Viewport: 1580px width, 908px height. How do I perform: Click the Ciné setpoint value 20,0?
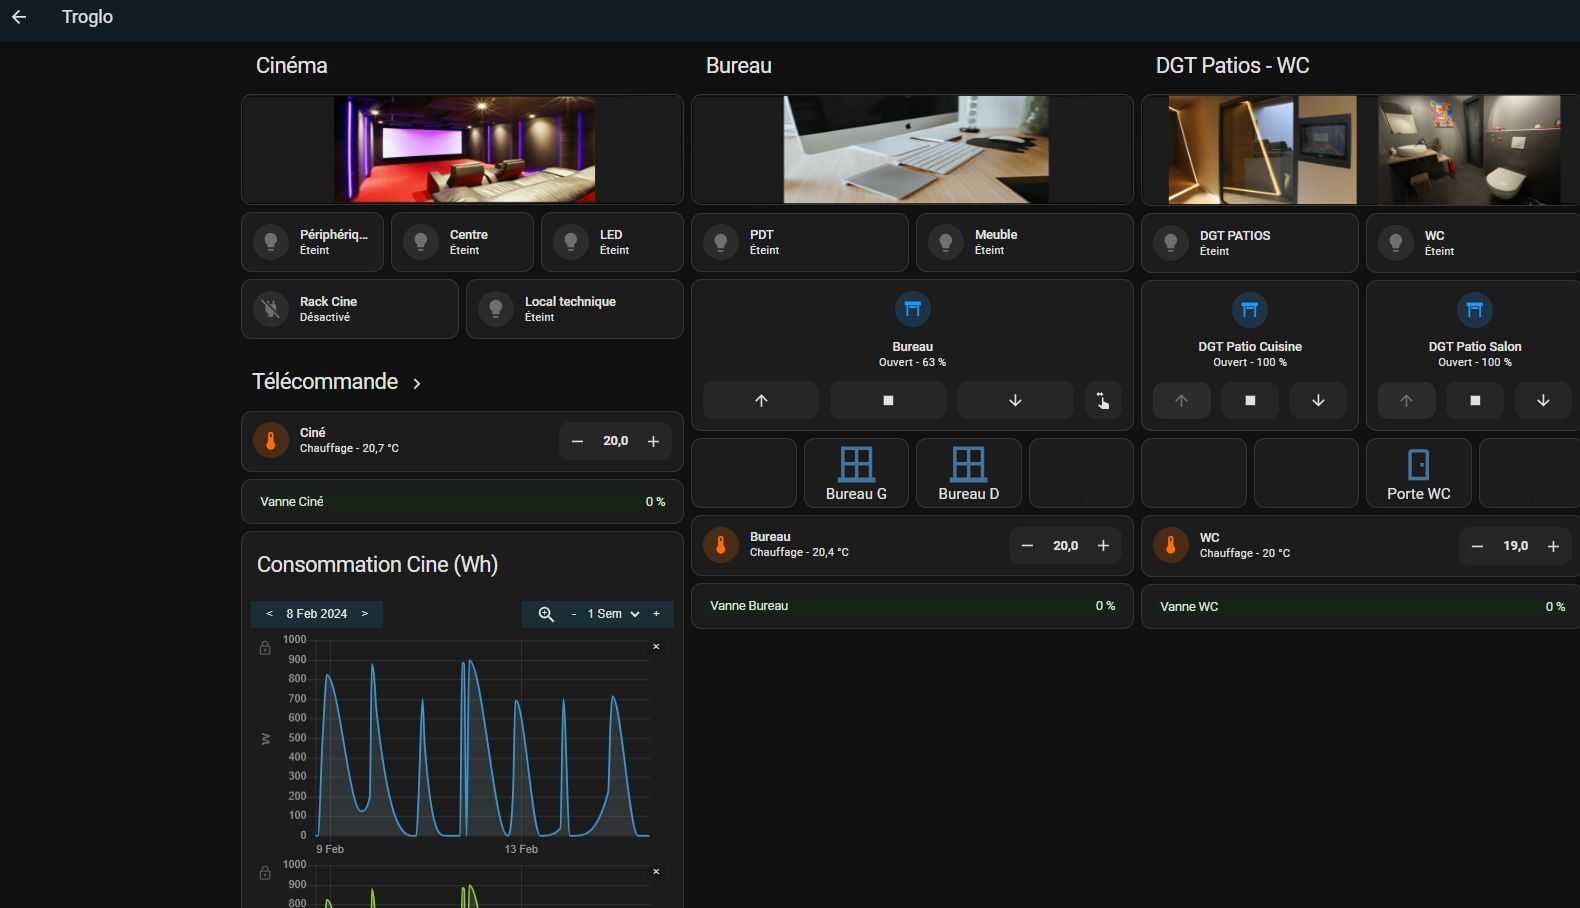[x=615, y=441]
